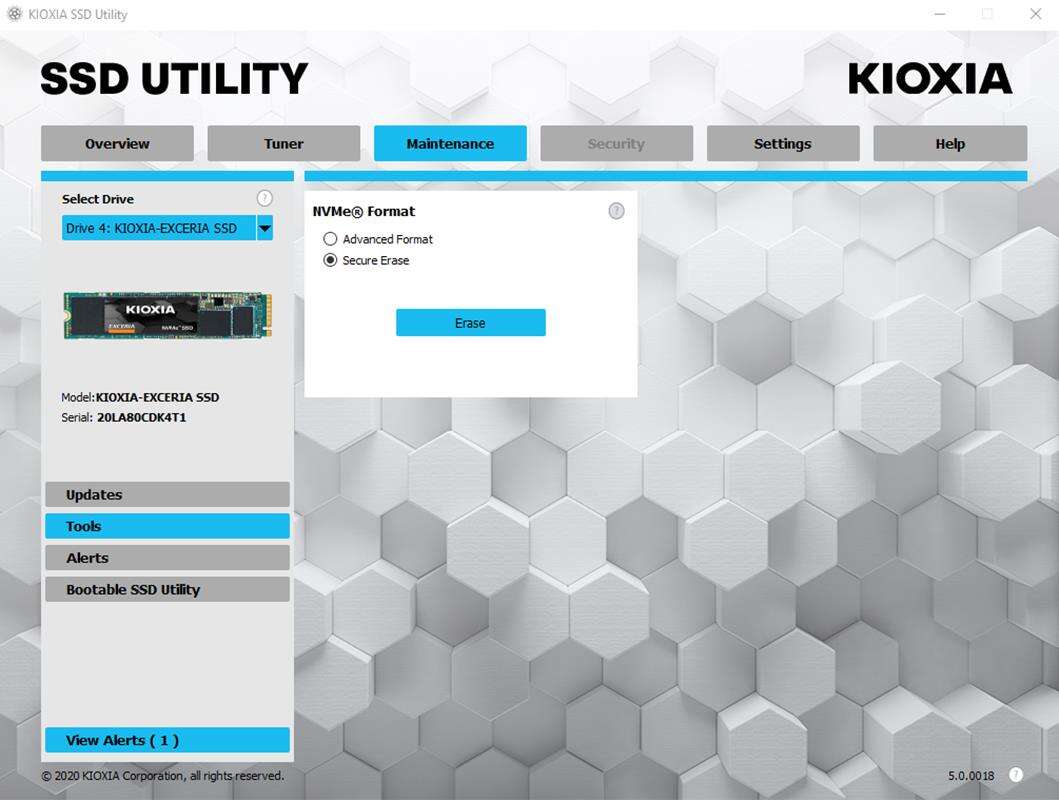Click the KIOXIA app icon in title bar
Viewport: 1059px width, 800px height.
pos(14,14)
